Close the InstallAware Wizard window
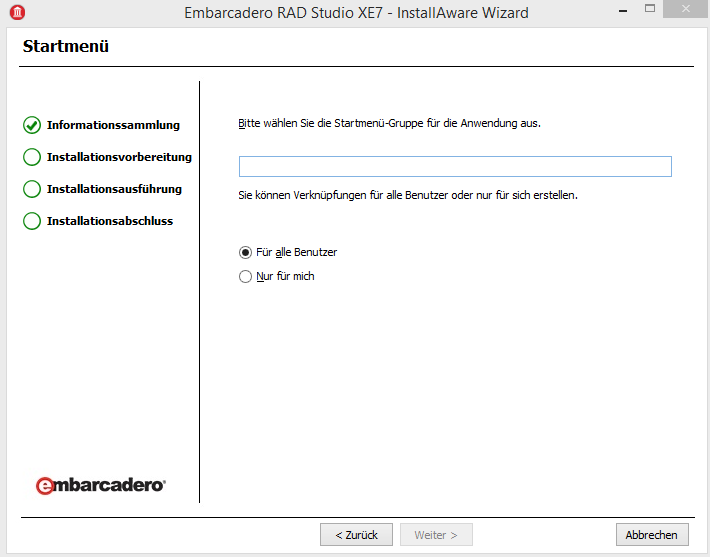Screen dimensions: 710x557 tap(686, 9)
